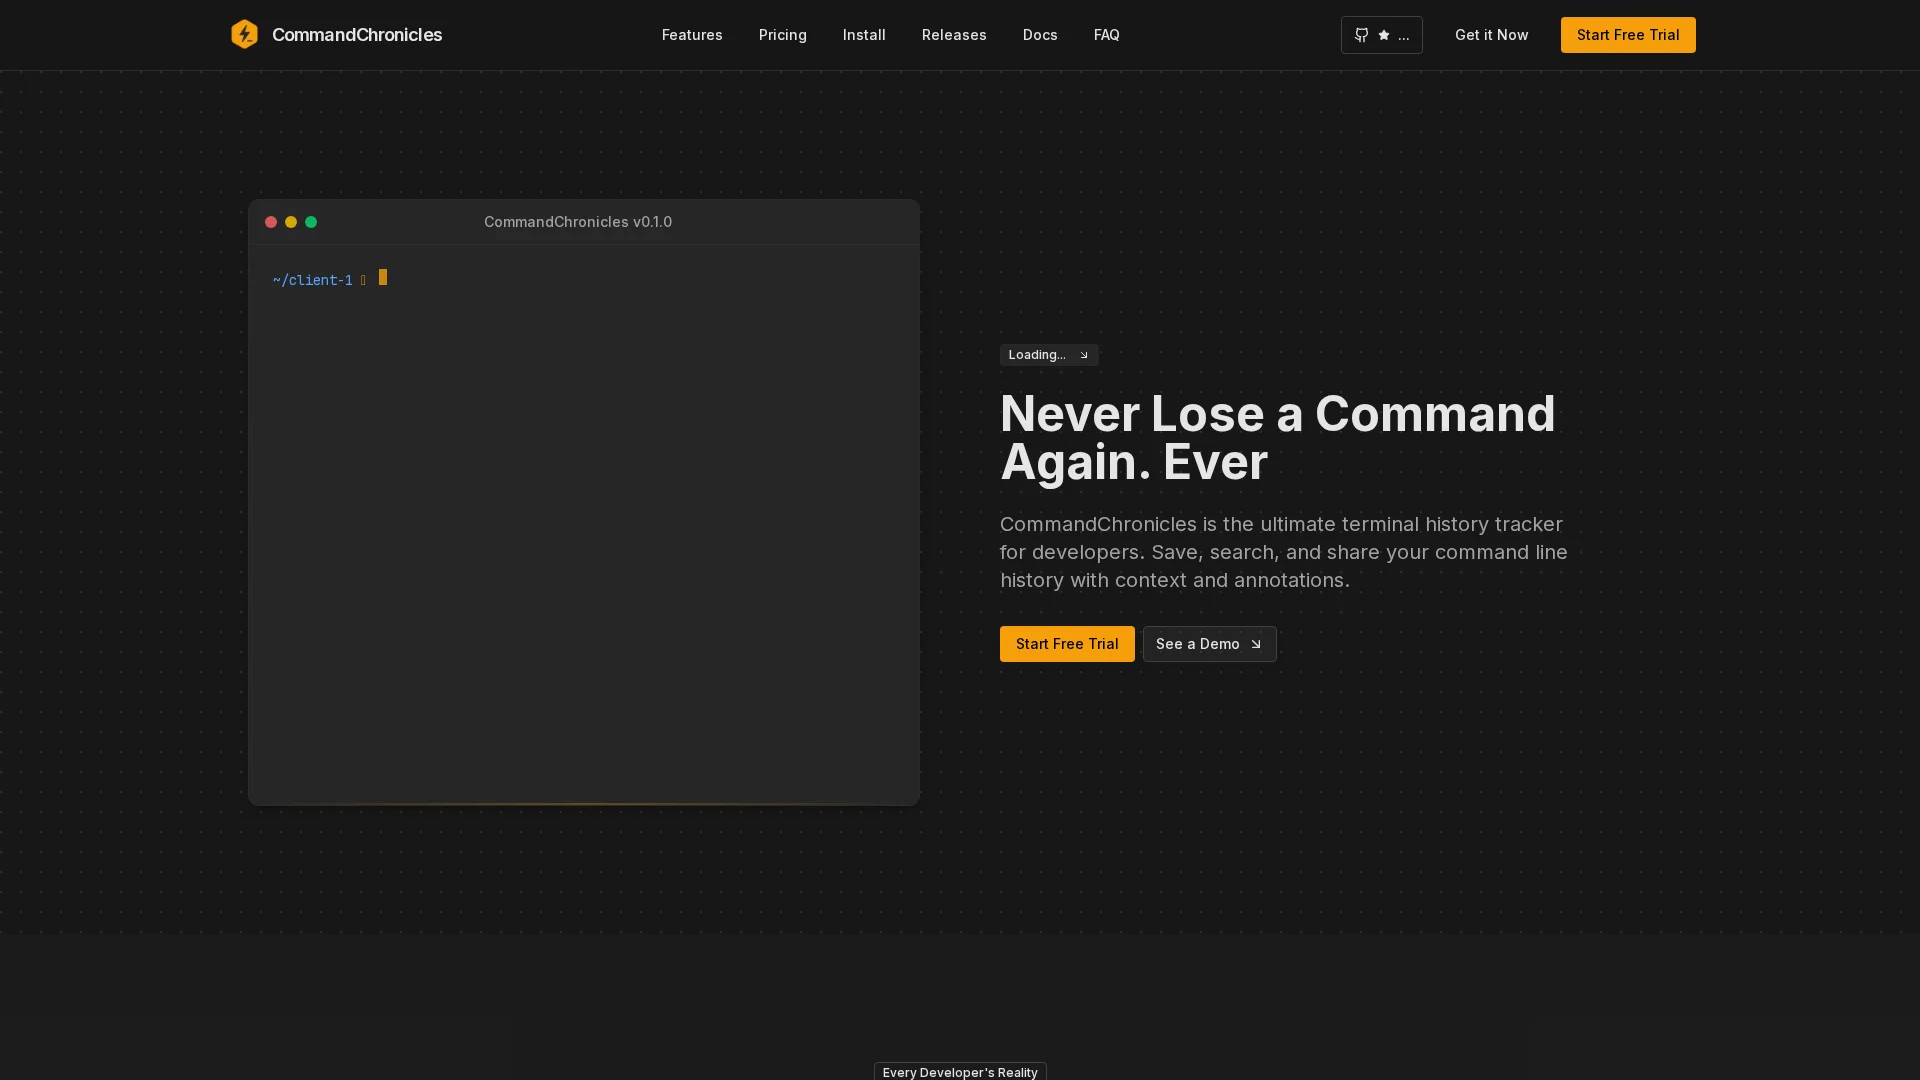Jump to the FAQ section
The image size is (1920, 1080).
1106,35
